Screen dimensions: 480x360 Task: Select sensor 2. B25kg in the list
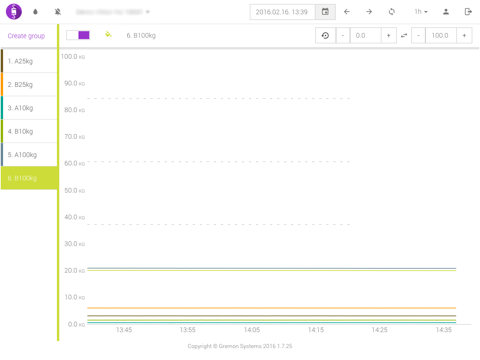click(29, 84)
